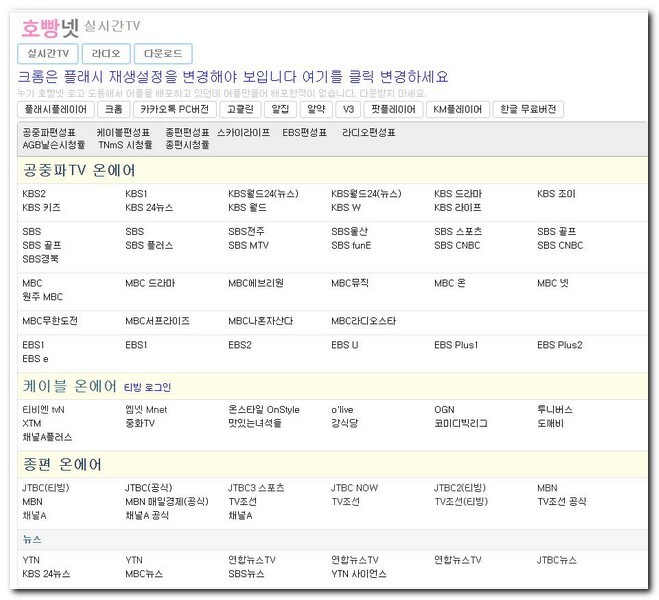Screen dimensions: 659x600
Task: Open the MBC뮤직 channel
Action: point(350,283)
